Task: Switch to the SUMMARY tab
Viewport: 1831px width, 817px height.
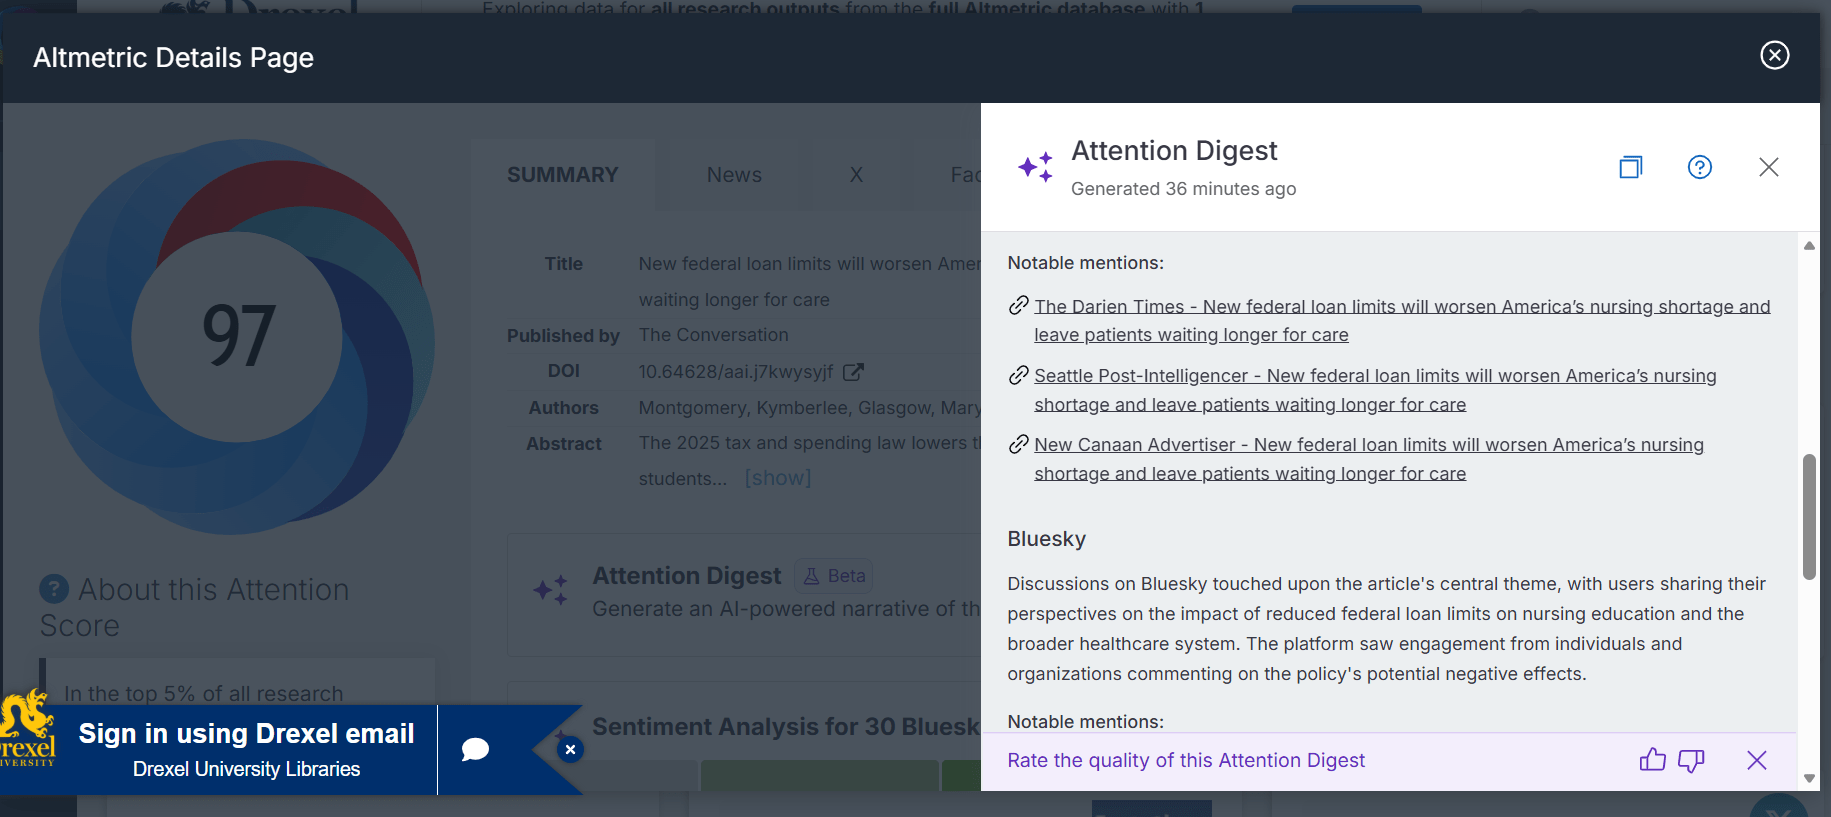Action: [x=563, y=175]
